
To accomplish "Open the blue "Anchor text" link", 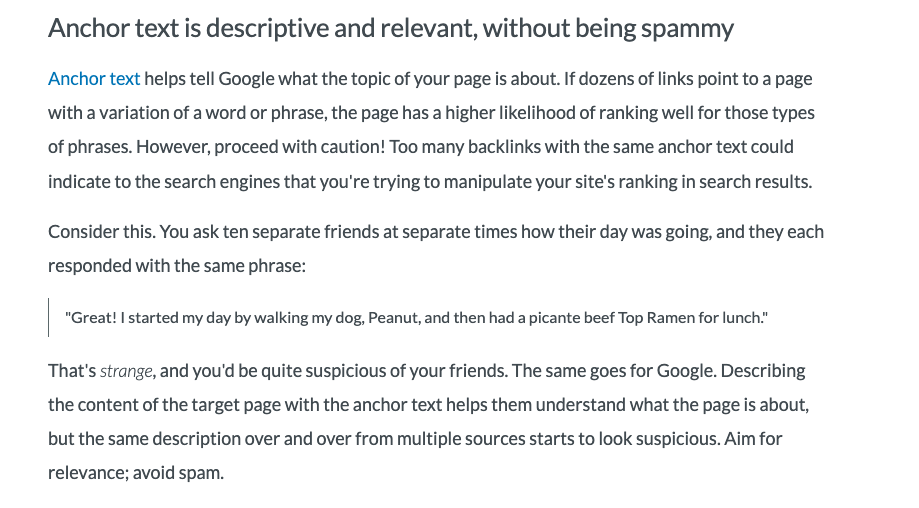I will 94,78.
